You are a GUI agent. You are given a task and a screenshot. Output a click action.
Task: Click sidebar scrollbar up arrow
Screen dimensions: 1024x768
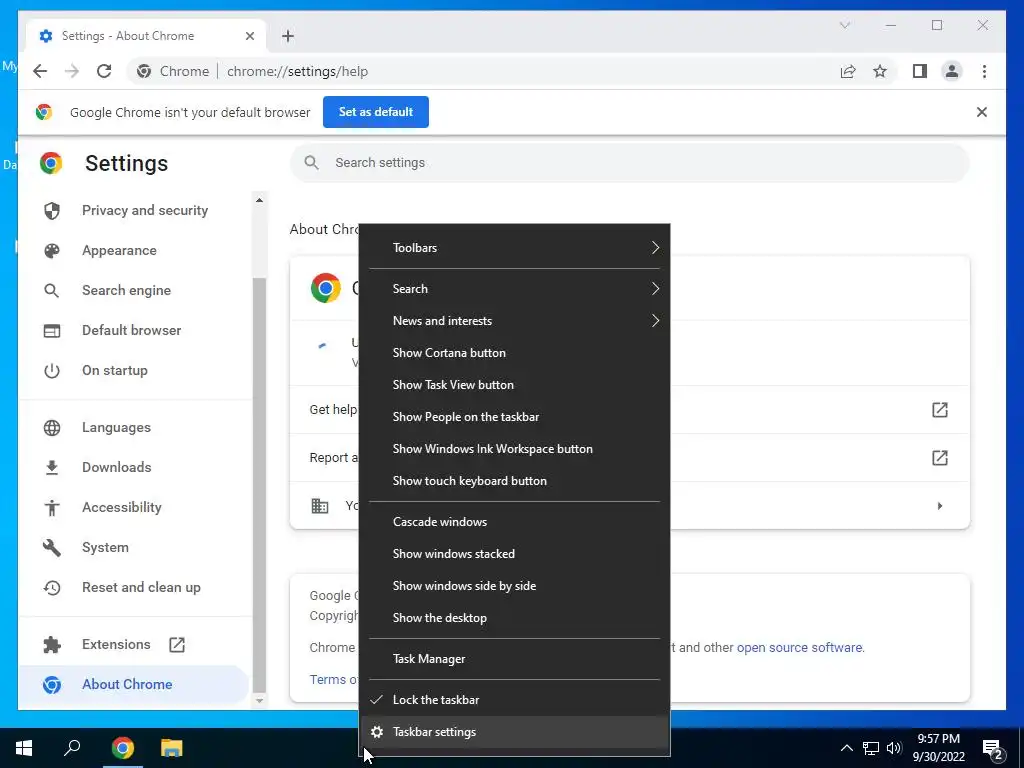tap(259, 200)
